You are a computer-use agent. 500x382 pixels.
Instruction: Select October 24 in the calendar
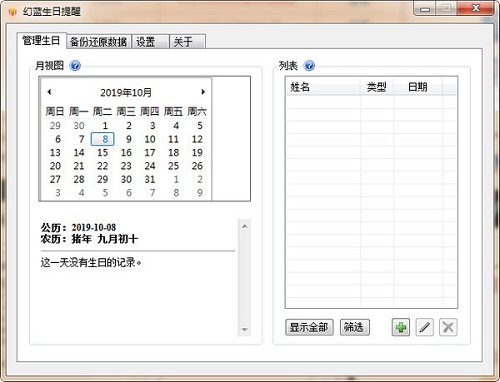tap(150, 166)
